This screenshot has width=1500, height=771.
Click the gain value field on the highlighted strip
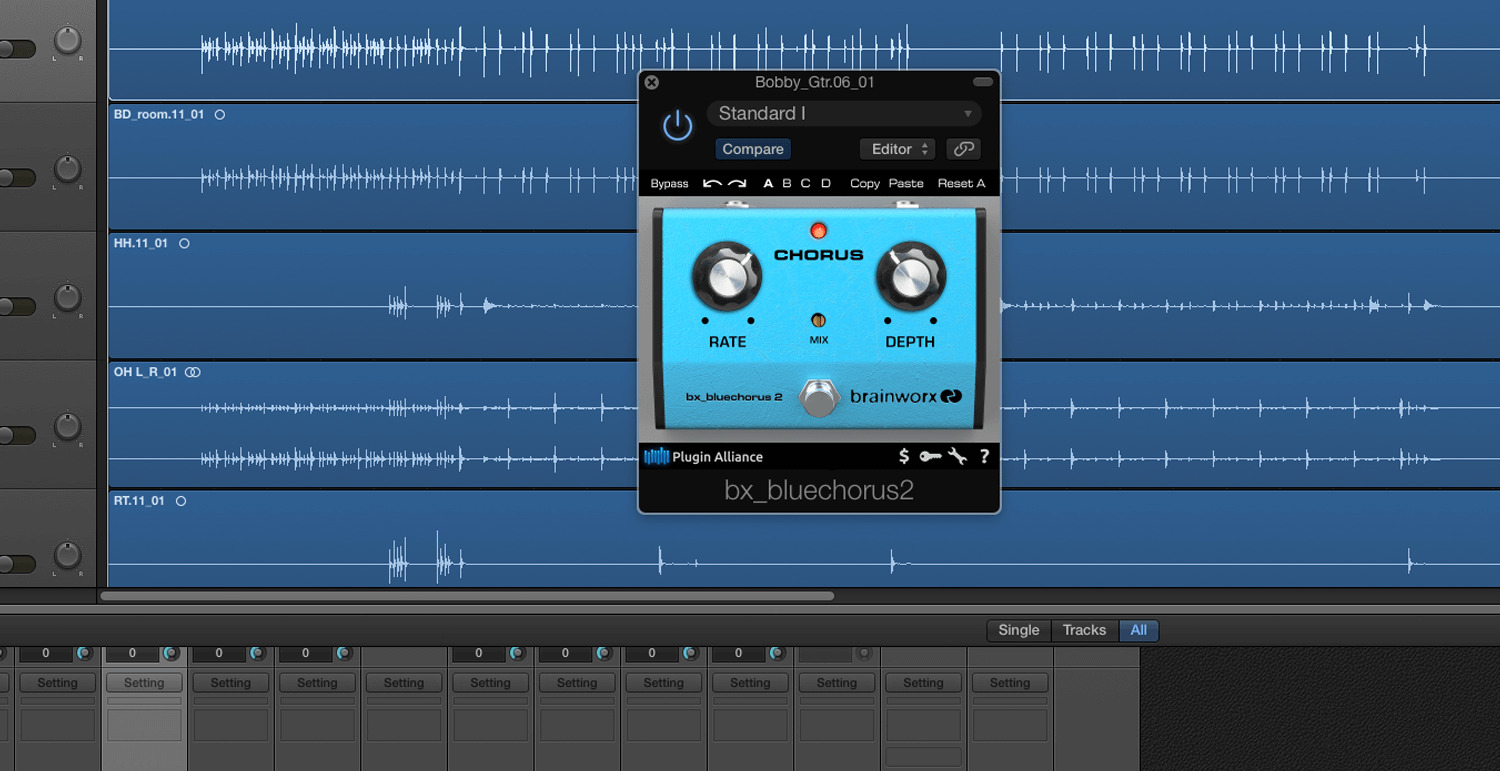132,653
